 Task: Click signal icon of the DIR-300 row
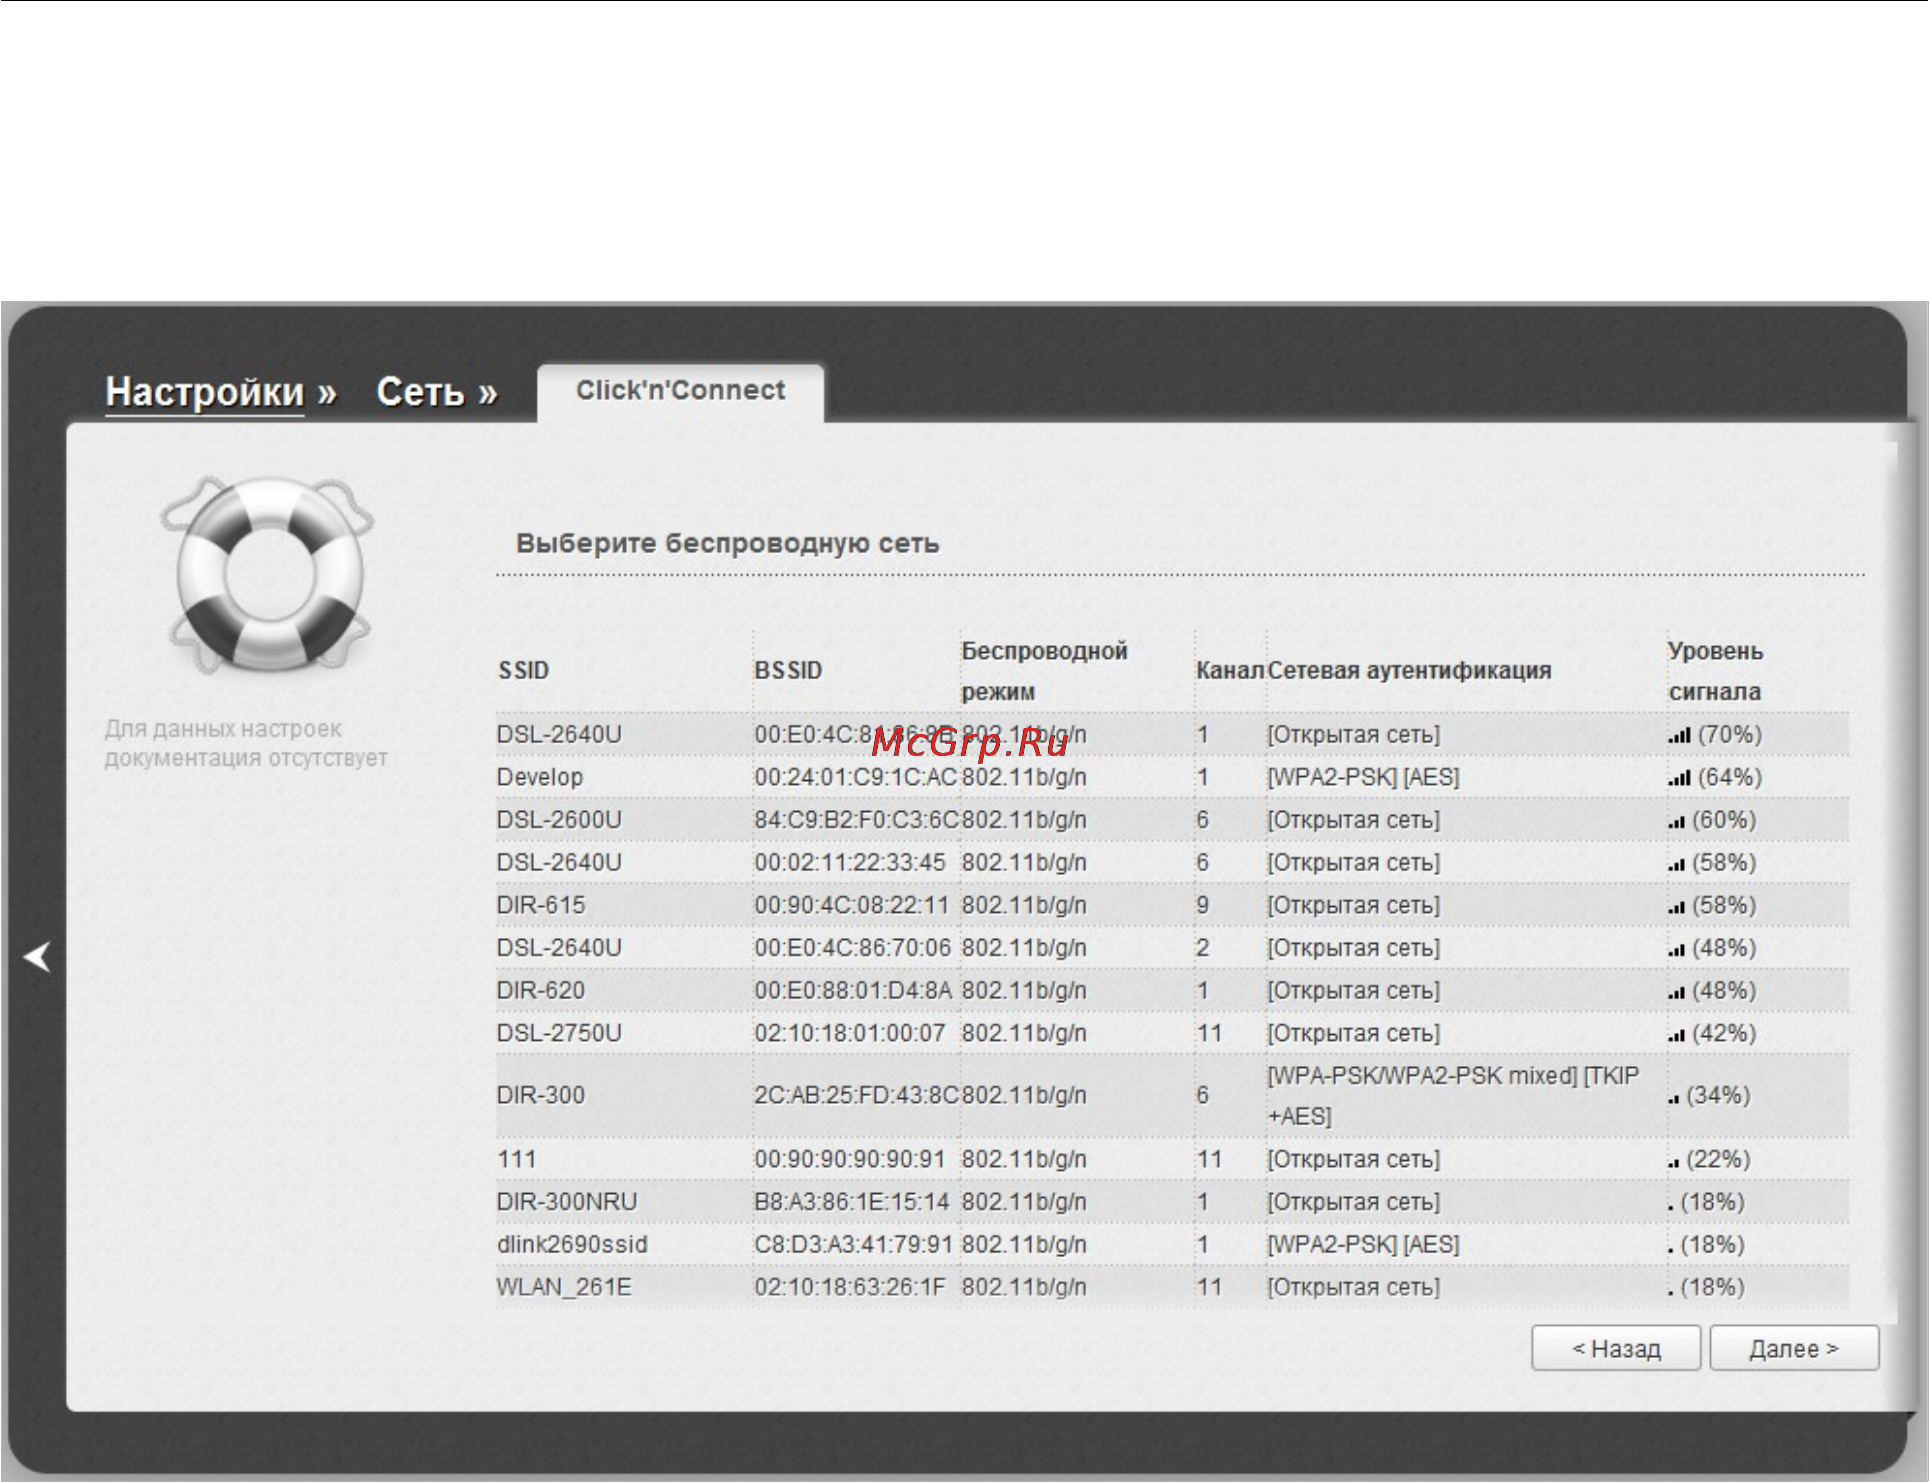click(x=1673, y=1098)
